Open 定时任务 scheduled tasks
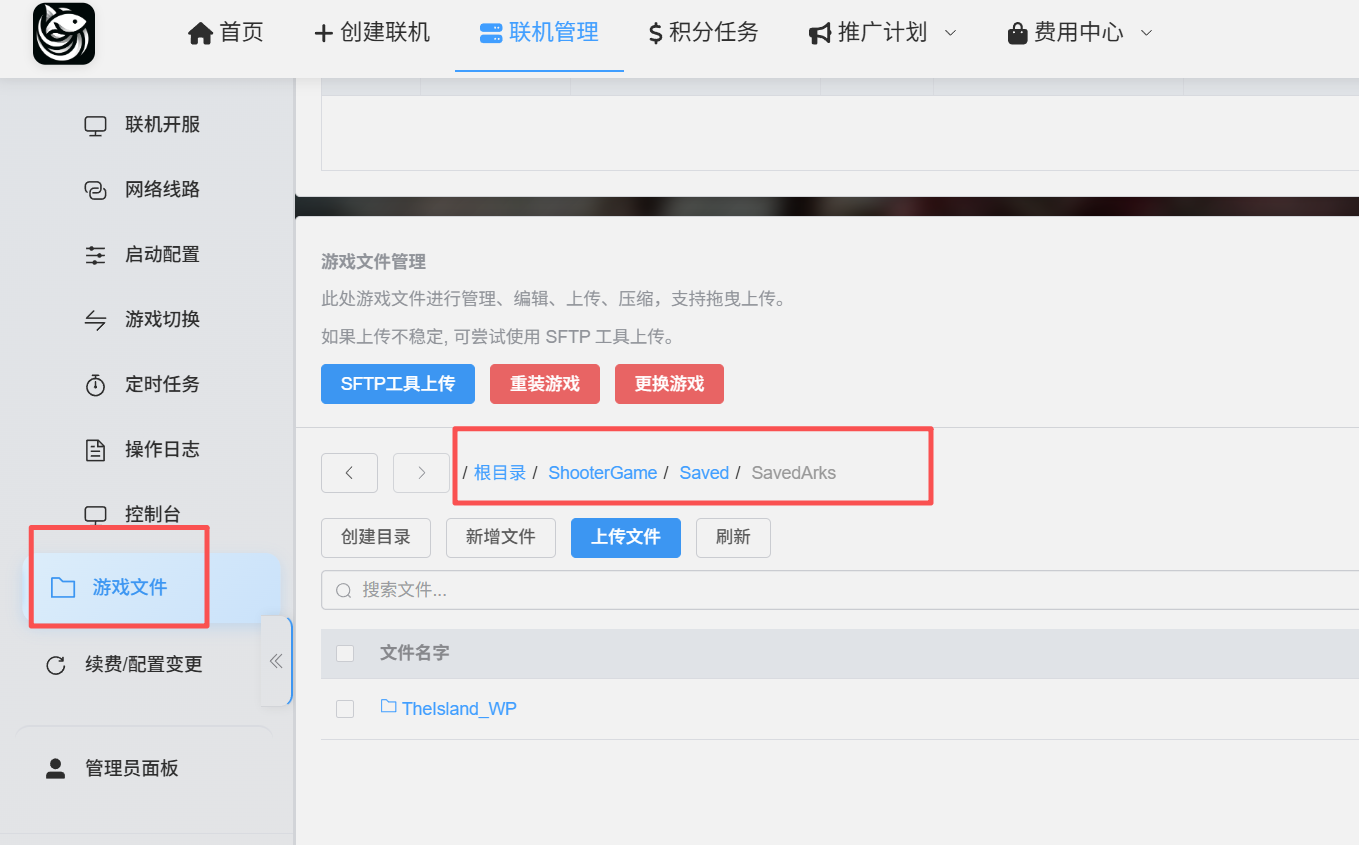This screenshot has width=1359, height=845. coord(162,384)
